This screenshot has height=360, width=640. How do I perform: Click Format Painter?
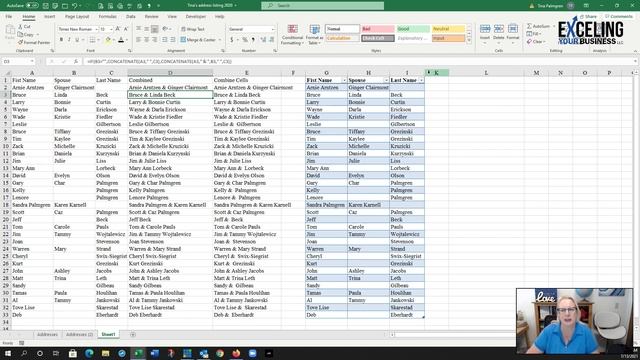click(x=34, y=42)
